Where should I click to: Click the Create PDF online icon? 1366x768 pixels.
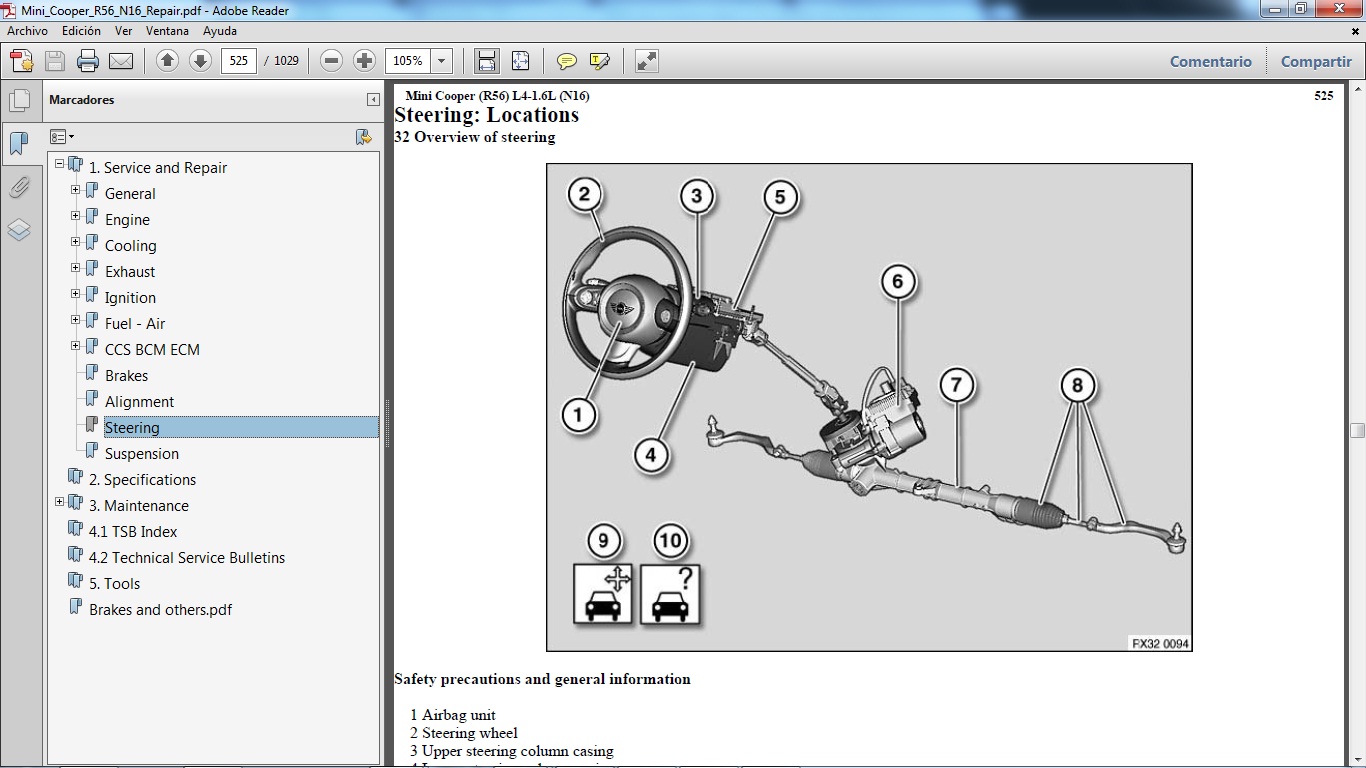21,61
